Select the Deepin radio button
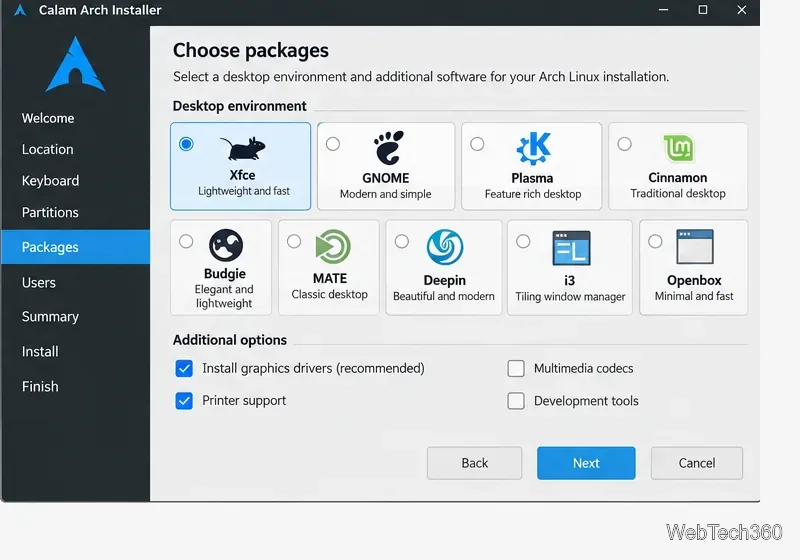The image size is (800, 560). tap(402, 241)
